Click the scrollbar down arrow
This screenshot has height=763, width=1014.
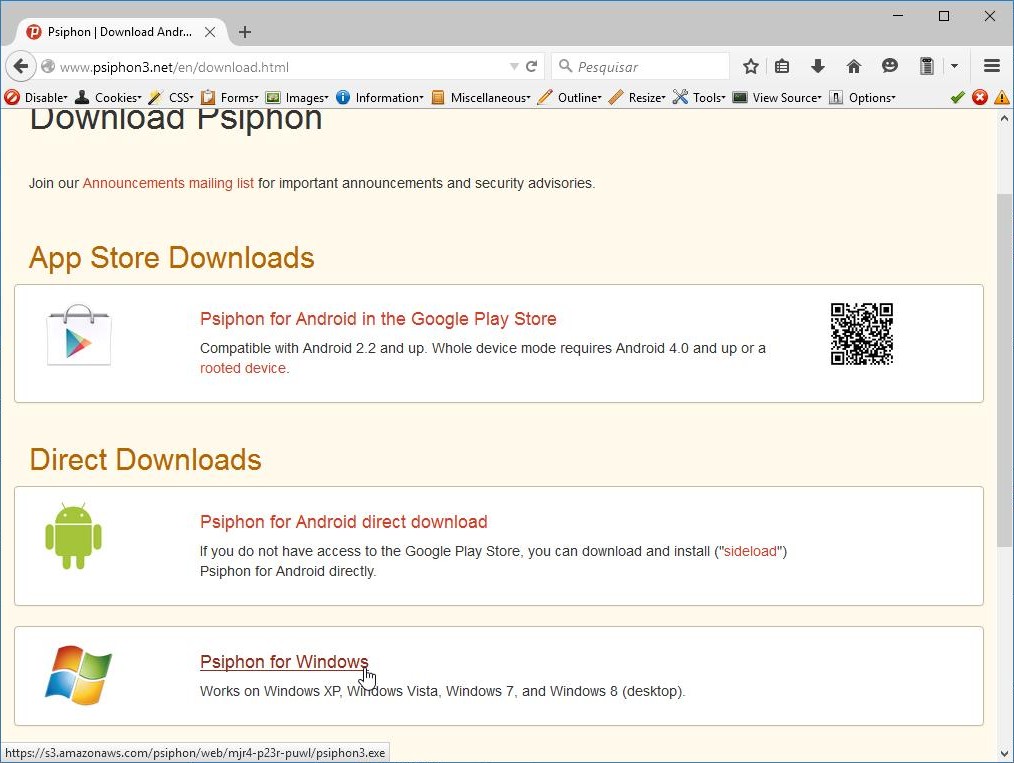(x=1004, y=753)
